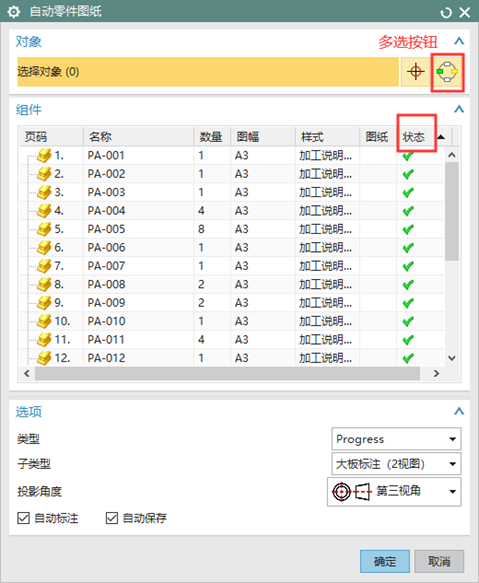Image resolution: width=479 pixels, height=583 pixels.
Task: Sort by the 图纸 column header
Action: (x=378, y=136)
